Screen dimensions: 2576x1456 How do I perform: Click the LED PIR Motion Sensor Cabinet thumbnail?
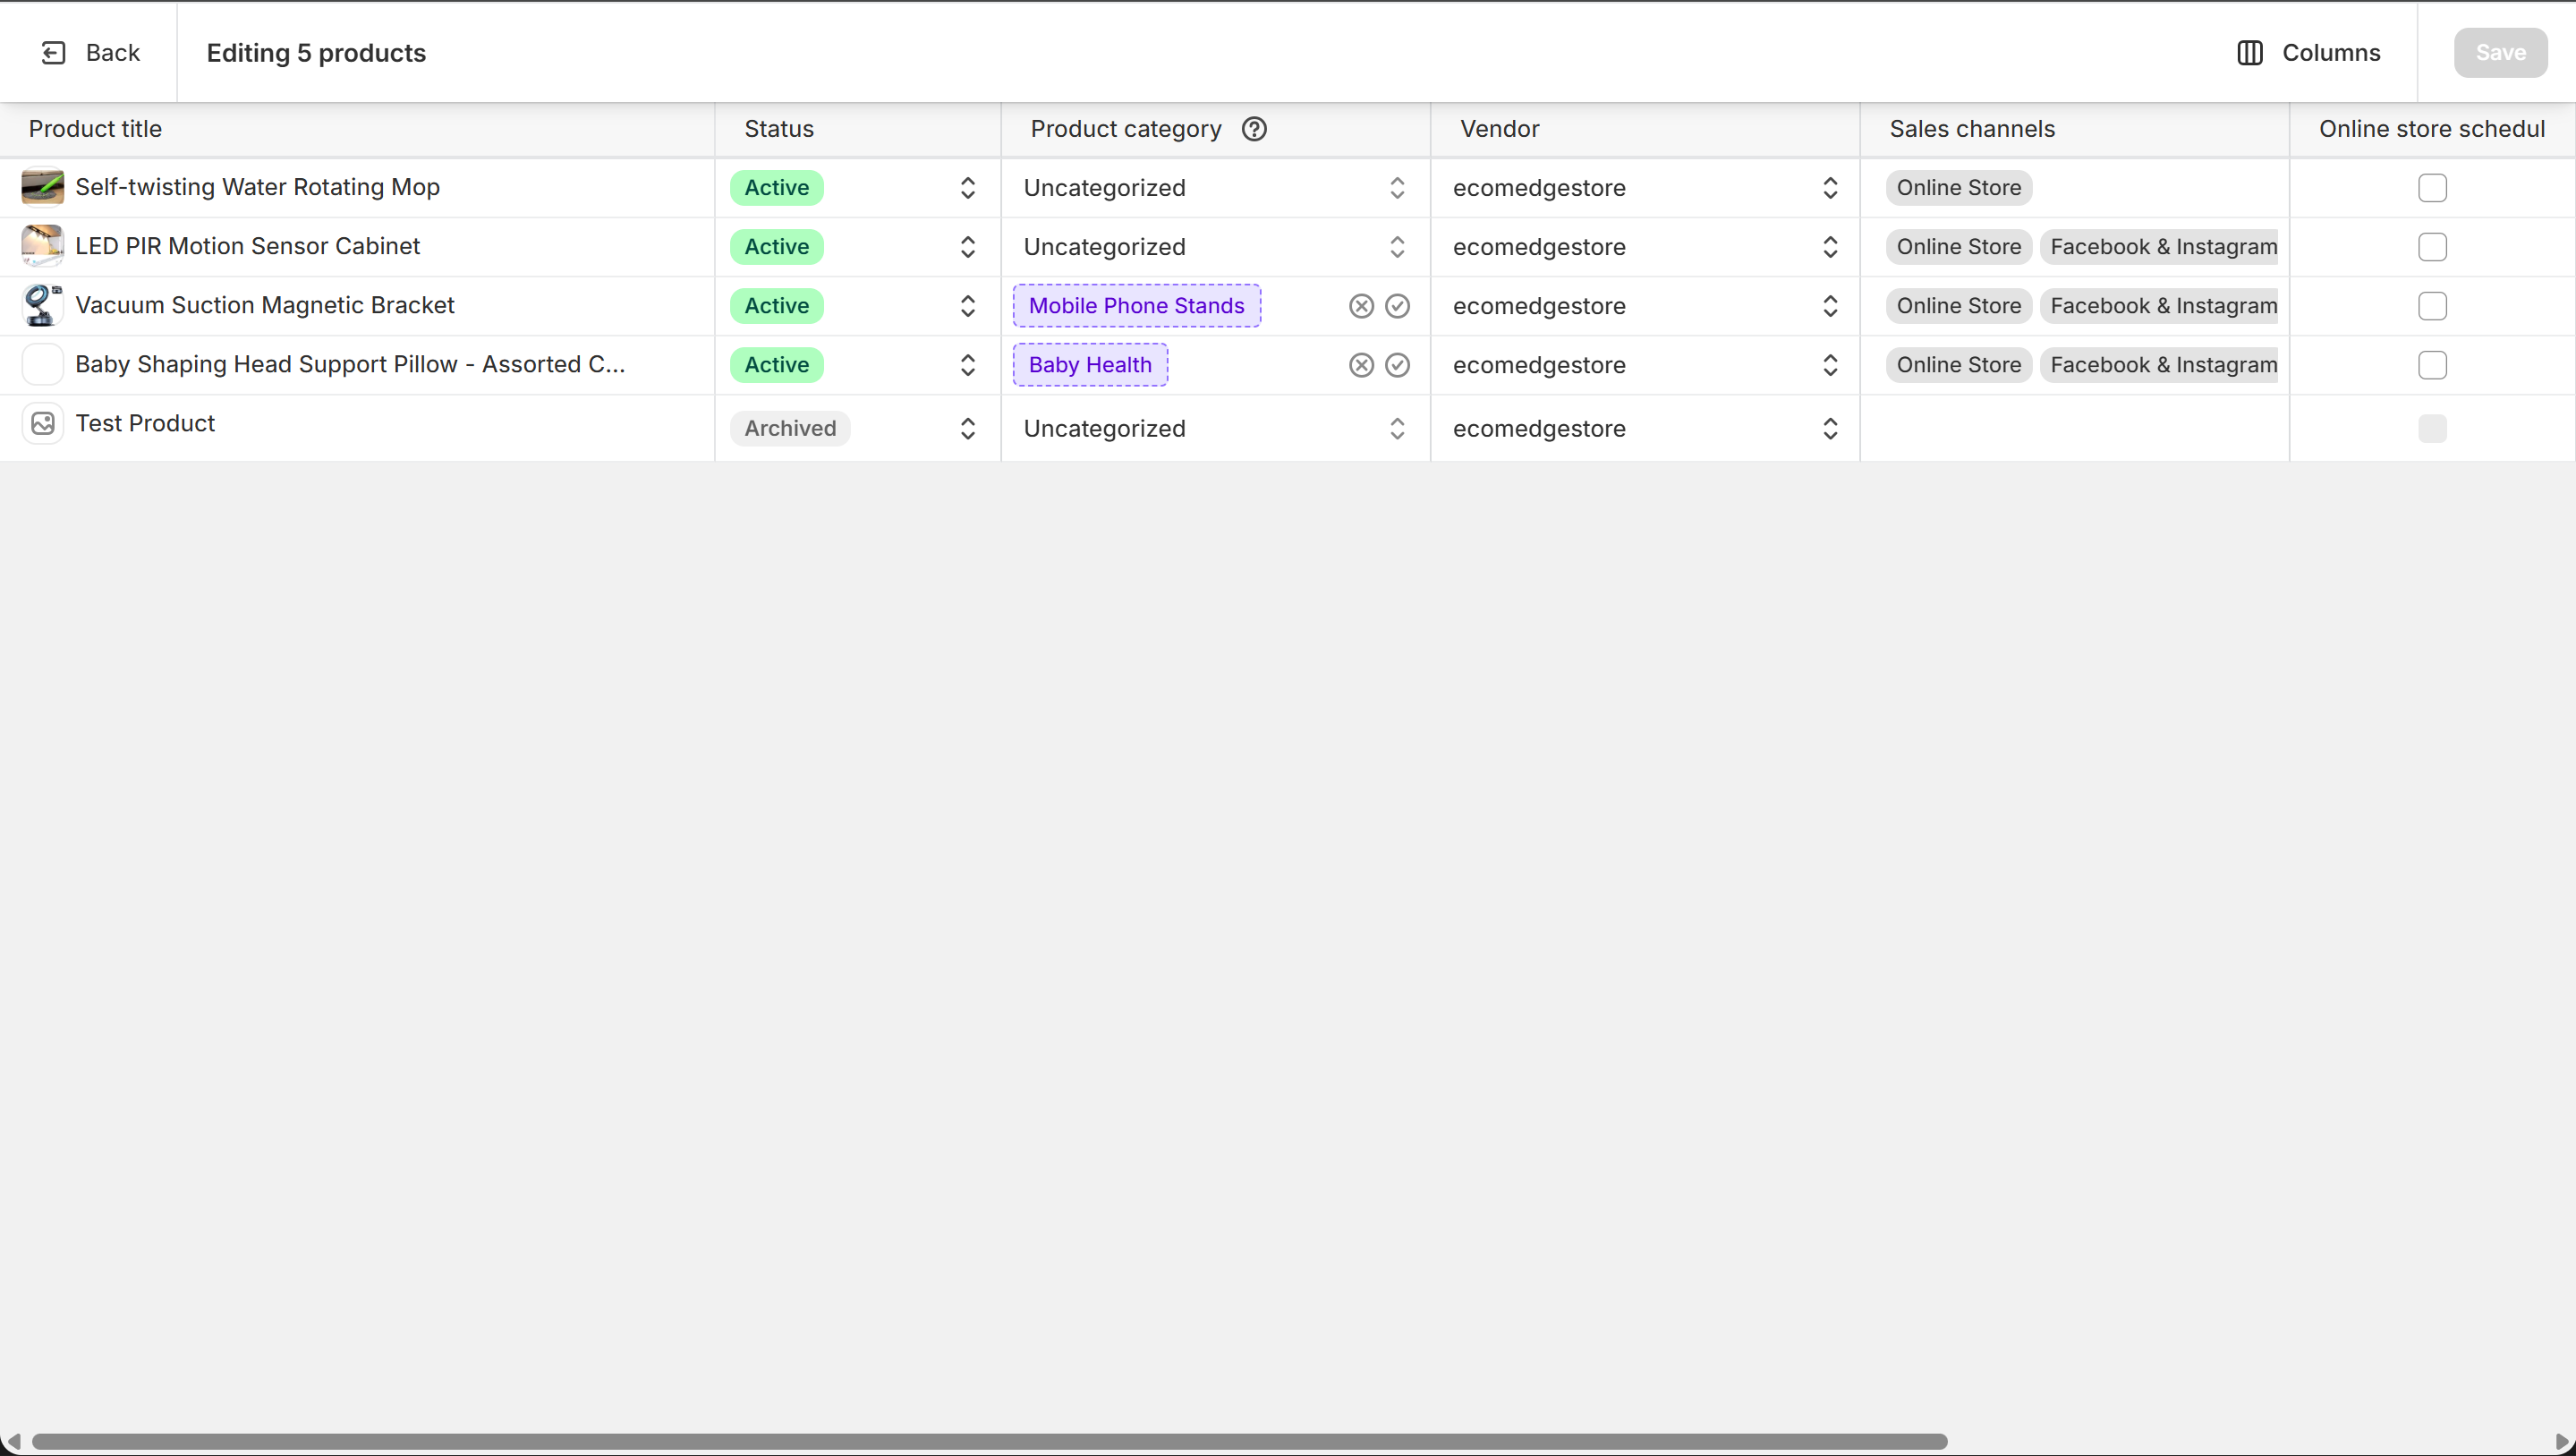click(x=41, y=246)
